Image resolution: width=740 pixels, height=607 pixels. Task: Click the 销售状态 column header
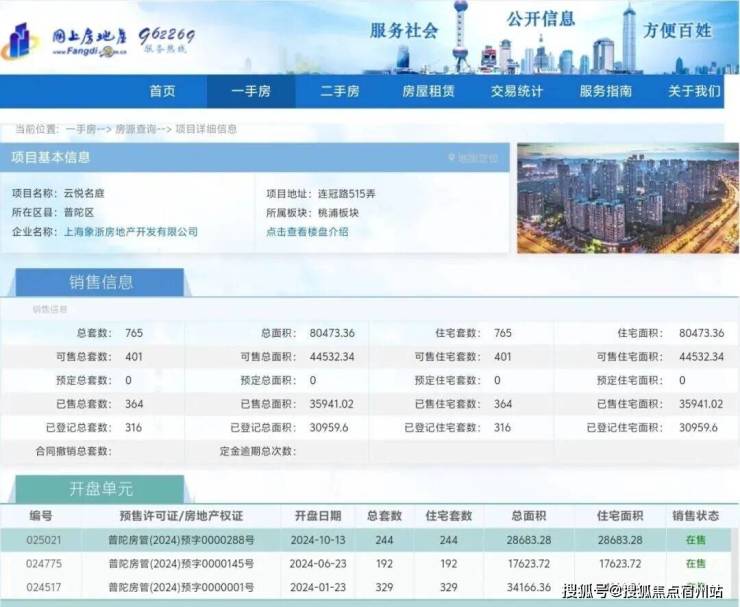696,516
